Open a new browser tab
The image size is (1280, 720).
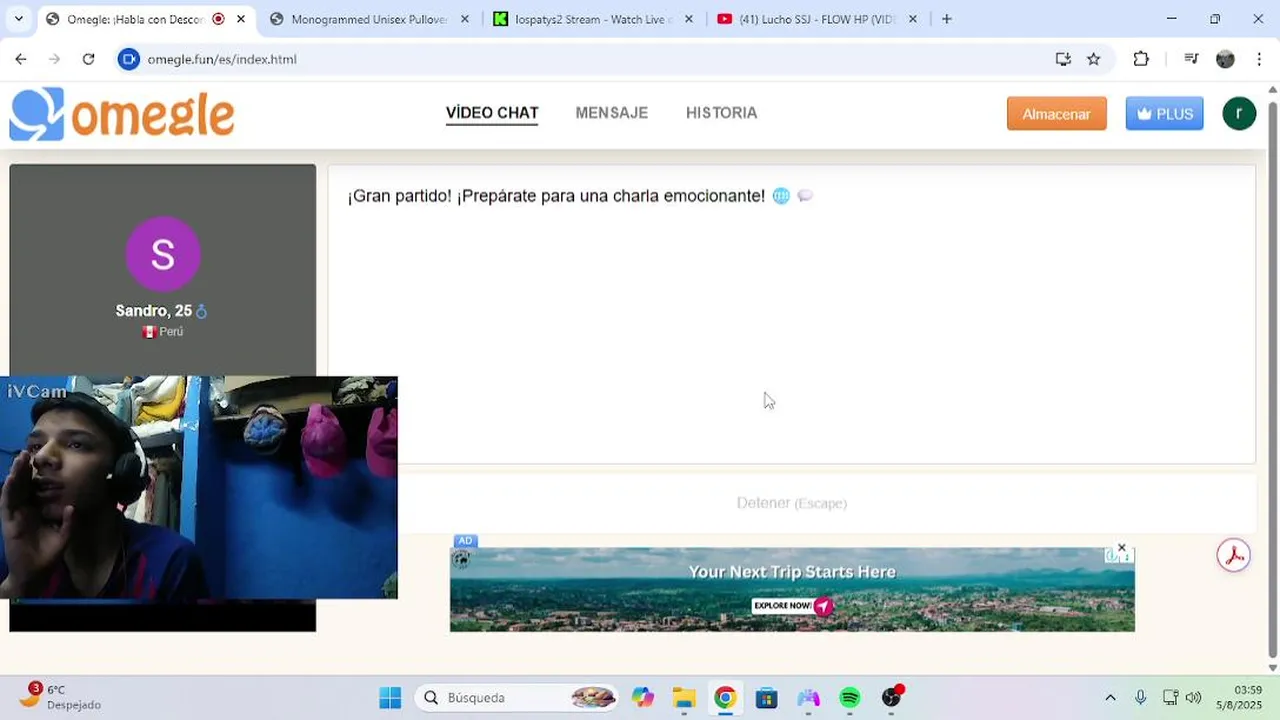tap(947, 19)
